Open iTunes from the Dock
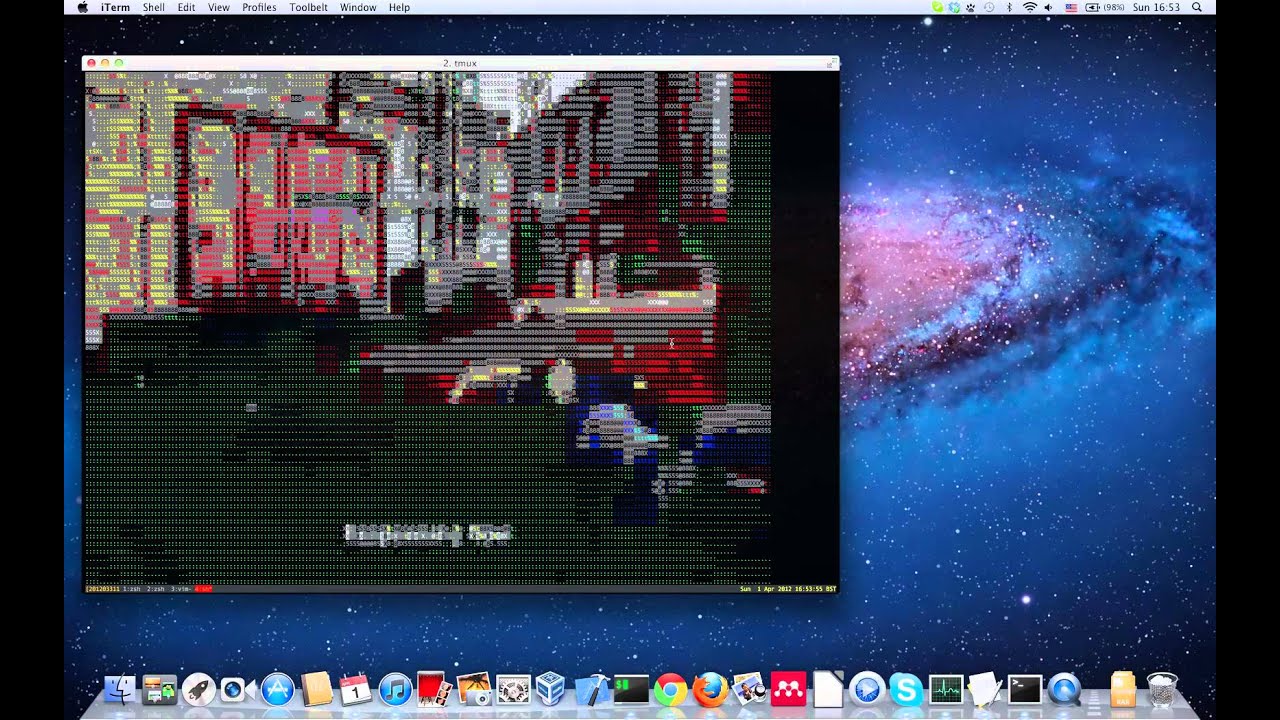 395,689
